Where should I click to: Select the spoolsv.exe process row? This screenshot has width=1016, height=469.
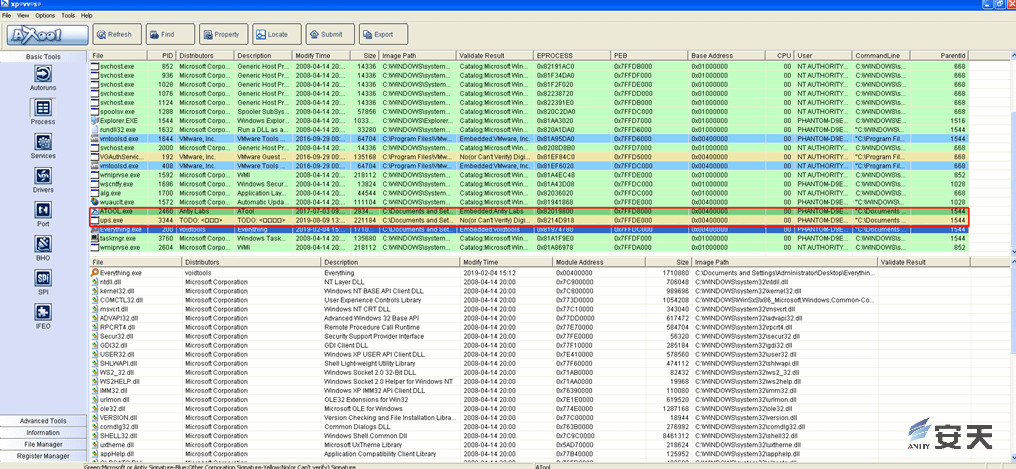529,111
